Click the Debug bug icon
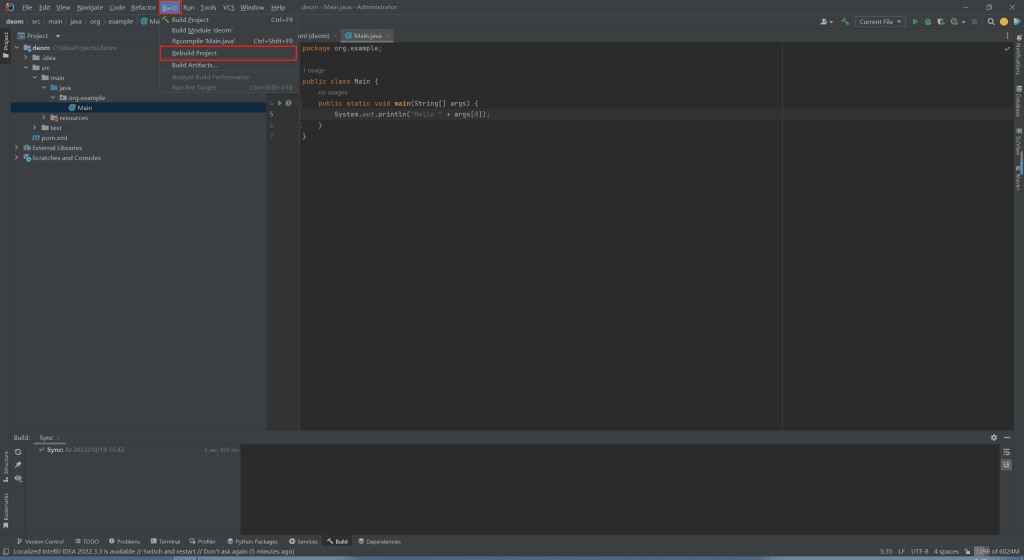This screenshot has width=1024, height=560. coord(928,21)
